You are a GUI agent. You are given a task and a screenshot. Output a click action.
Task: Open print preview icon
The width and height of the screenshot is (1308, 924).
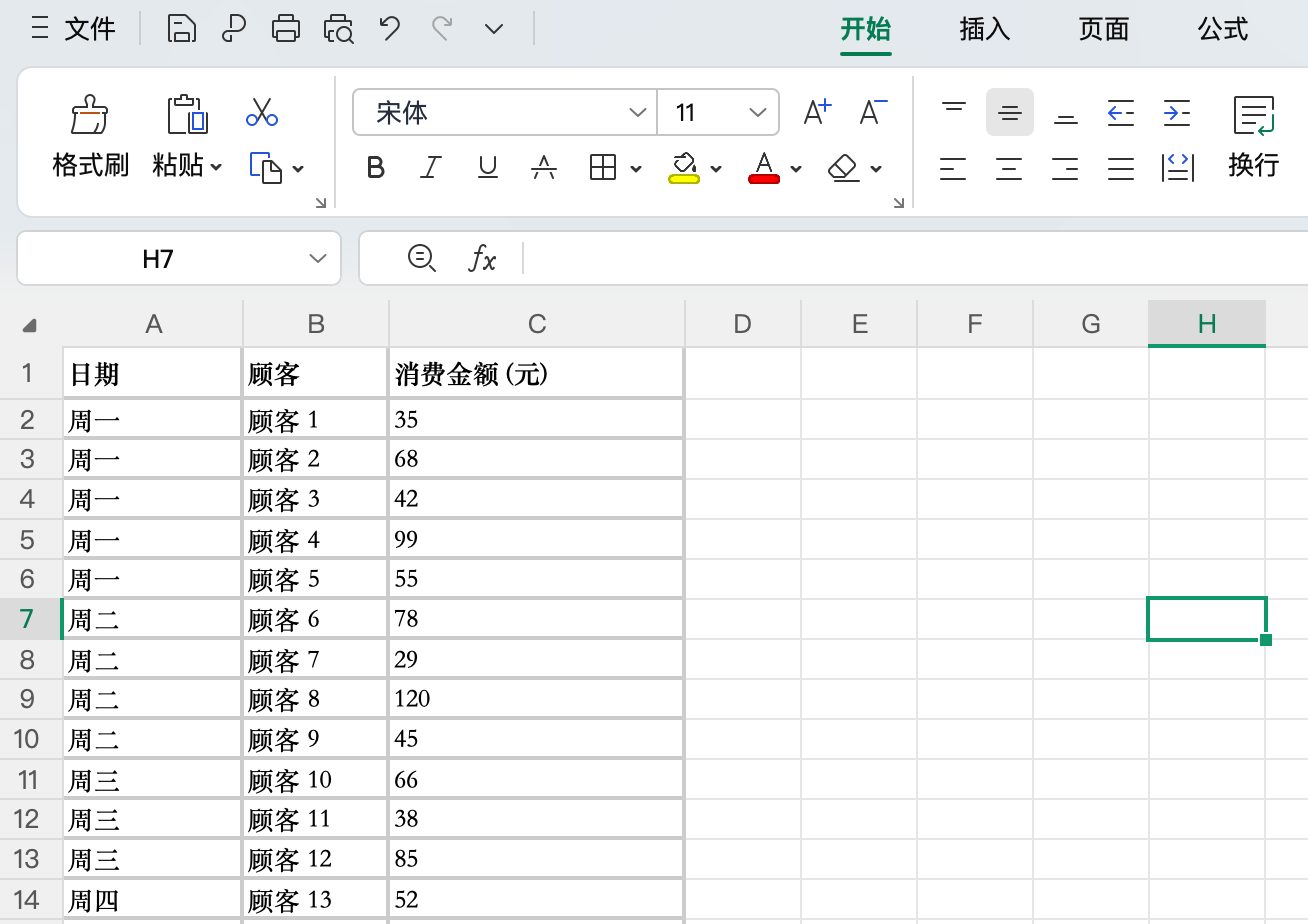(x=338, y=29)
